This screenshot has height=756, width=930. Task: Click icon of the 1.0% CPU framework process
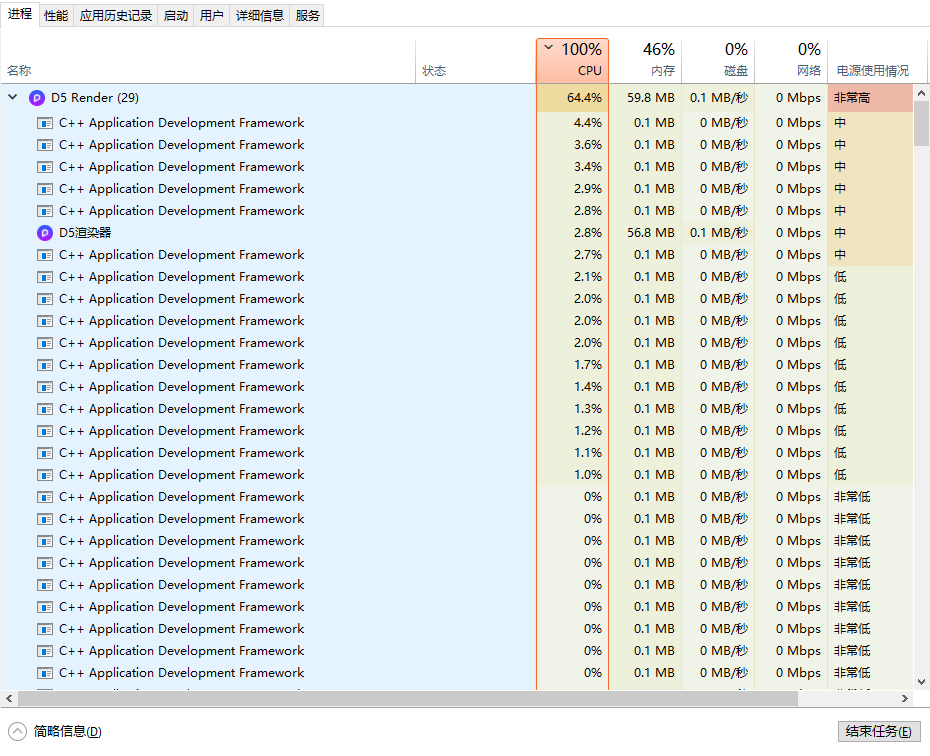tap(44, 475)
